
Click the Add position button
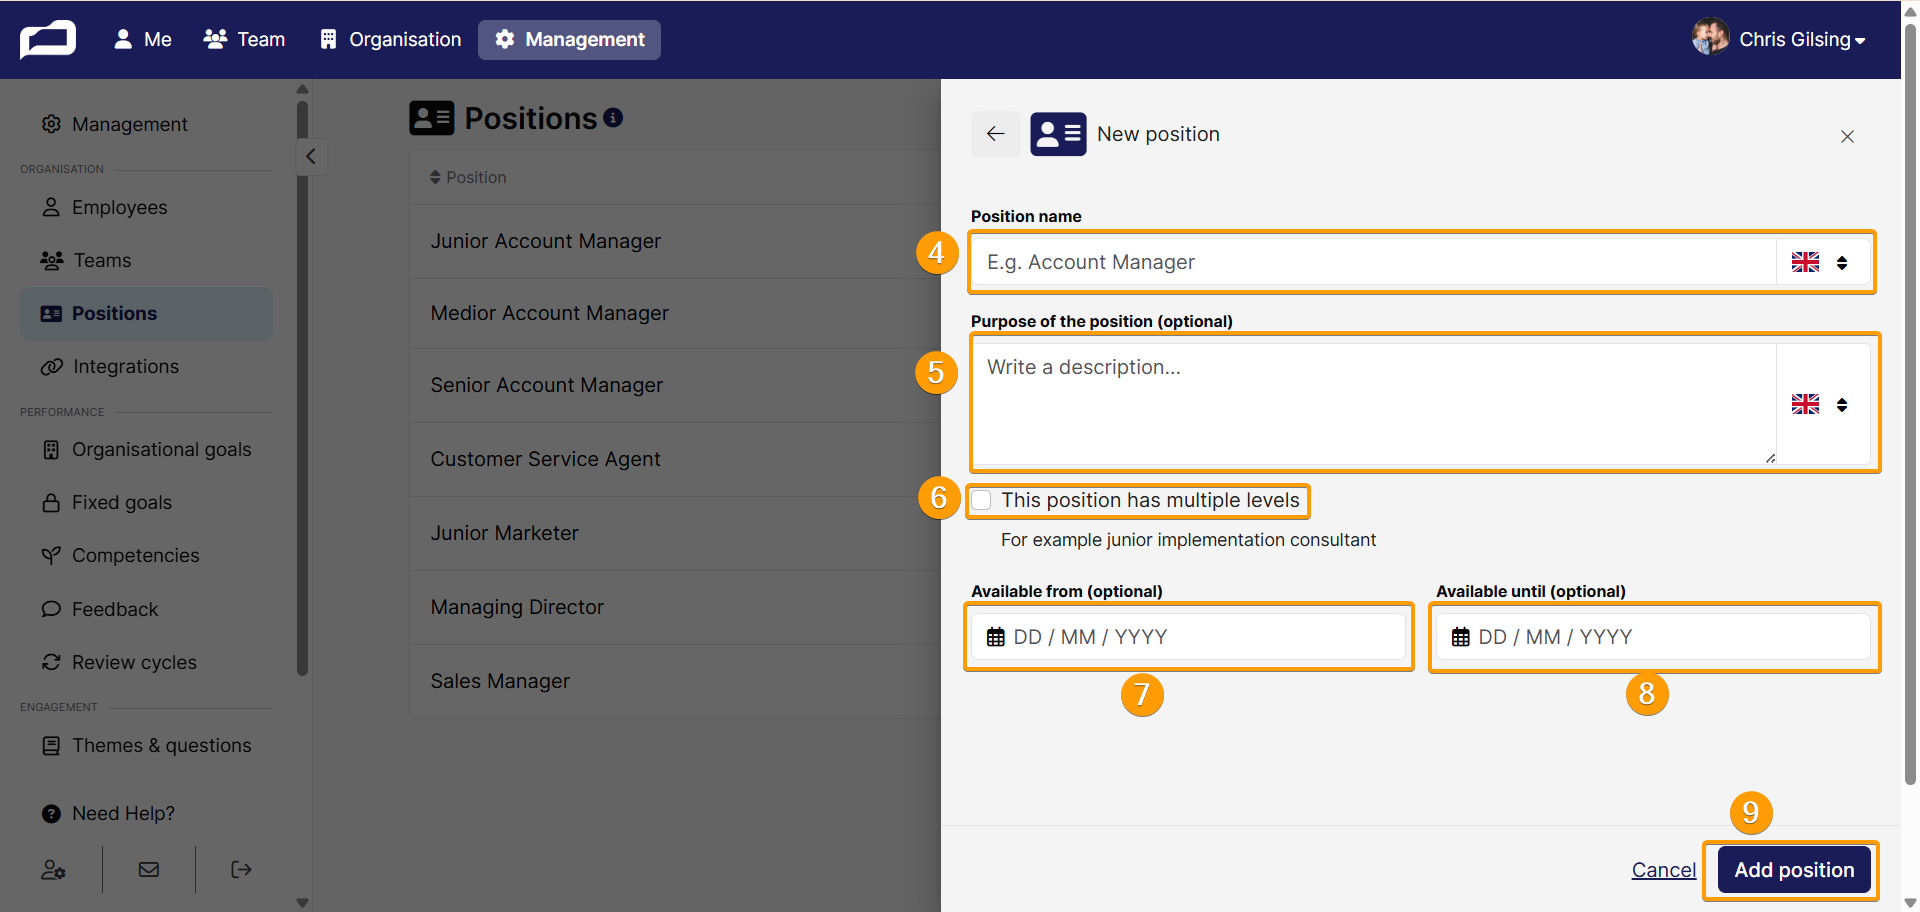click(x=1794, y=870)
